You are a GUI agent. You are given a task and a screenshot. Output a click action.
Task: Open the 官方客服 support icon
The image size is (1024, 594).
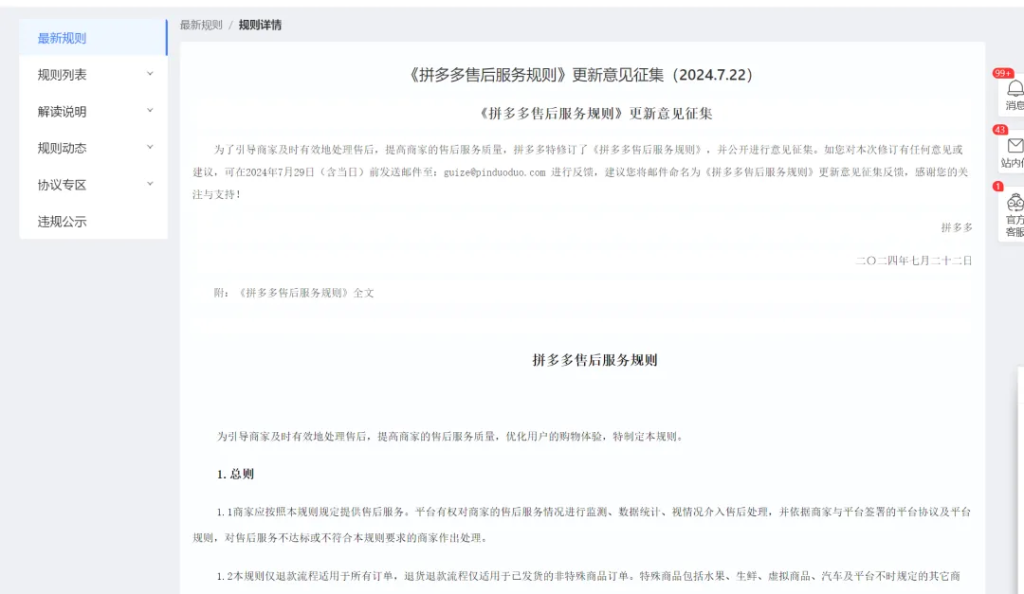pyautogui.click(x=1016, y=202)
